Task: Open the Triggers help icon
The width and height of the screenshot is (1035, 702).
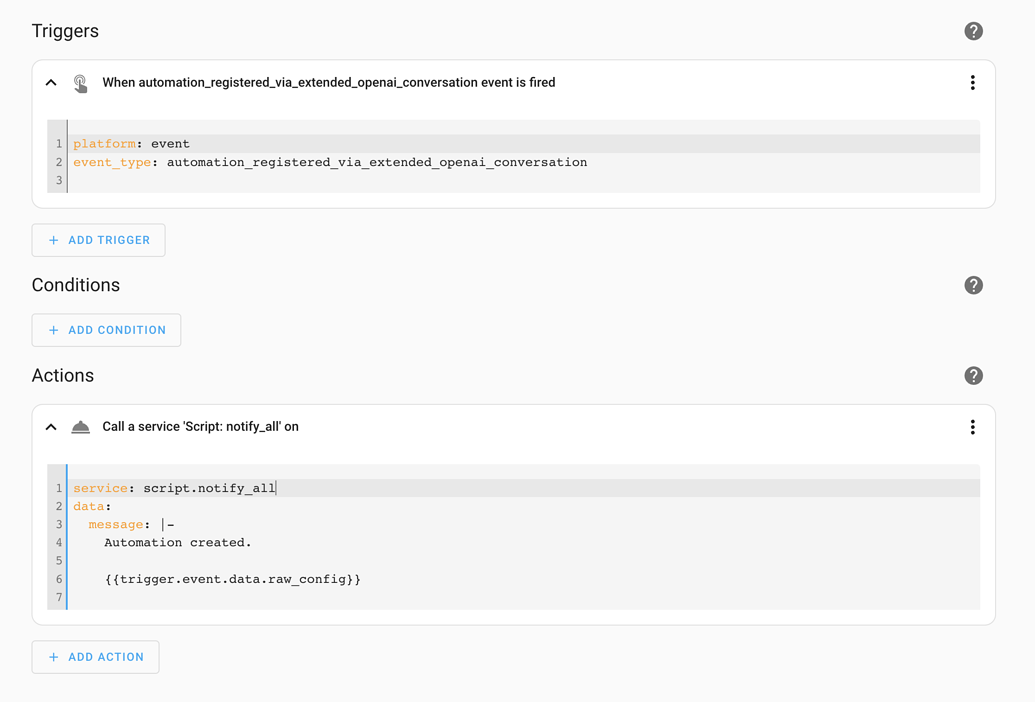Action: click(x=973, y=31)
